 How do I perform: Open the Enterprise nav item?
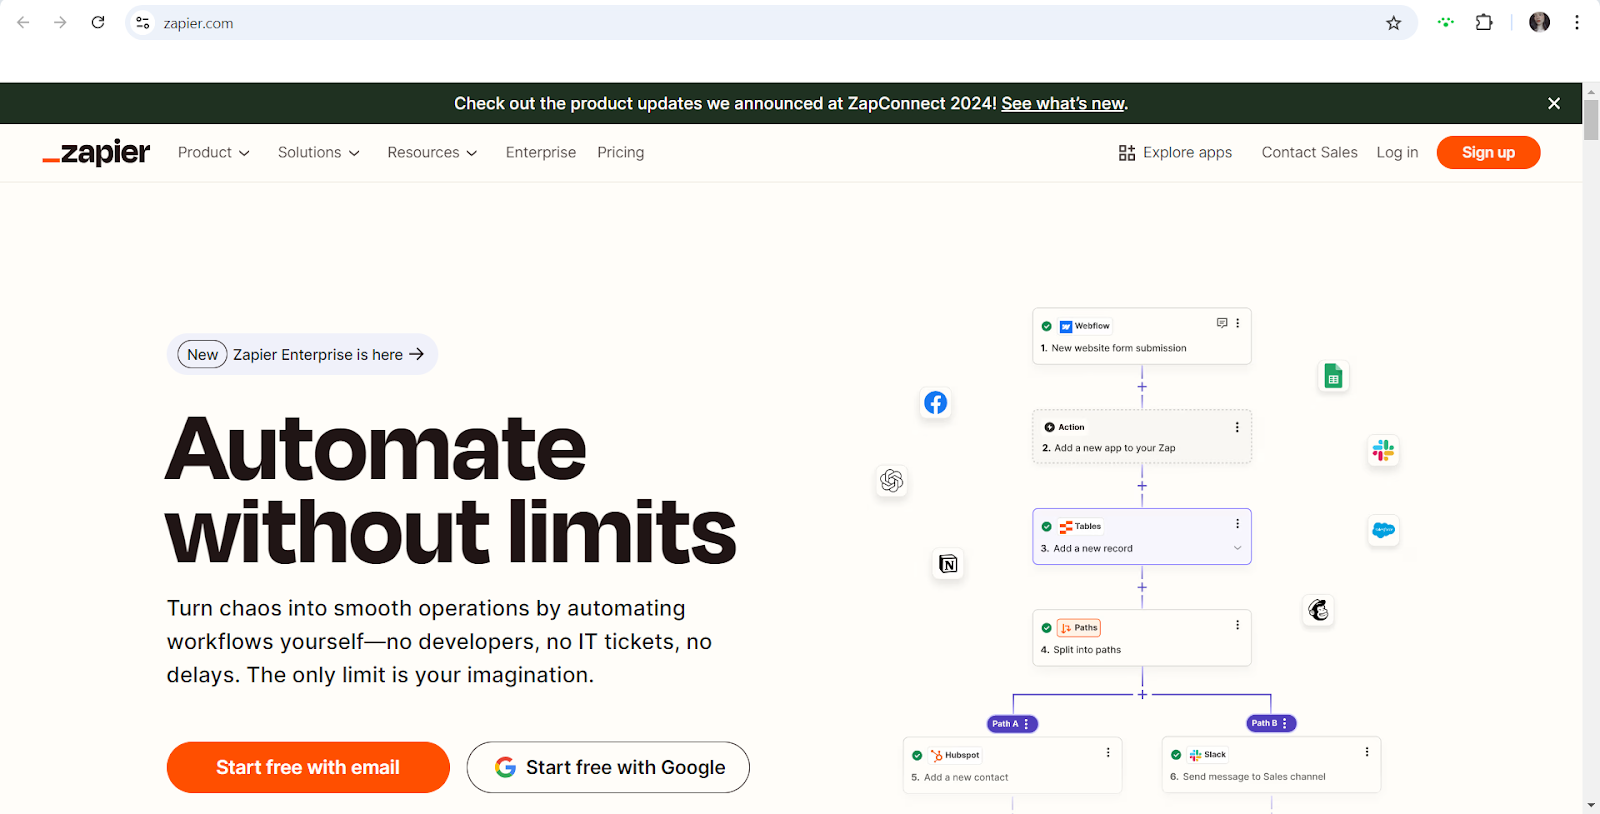tap(541, 152)
